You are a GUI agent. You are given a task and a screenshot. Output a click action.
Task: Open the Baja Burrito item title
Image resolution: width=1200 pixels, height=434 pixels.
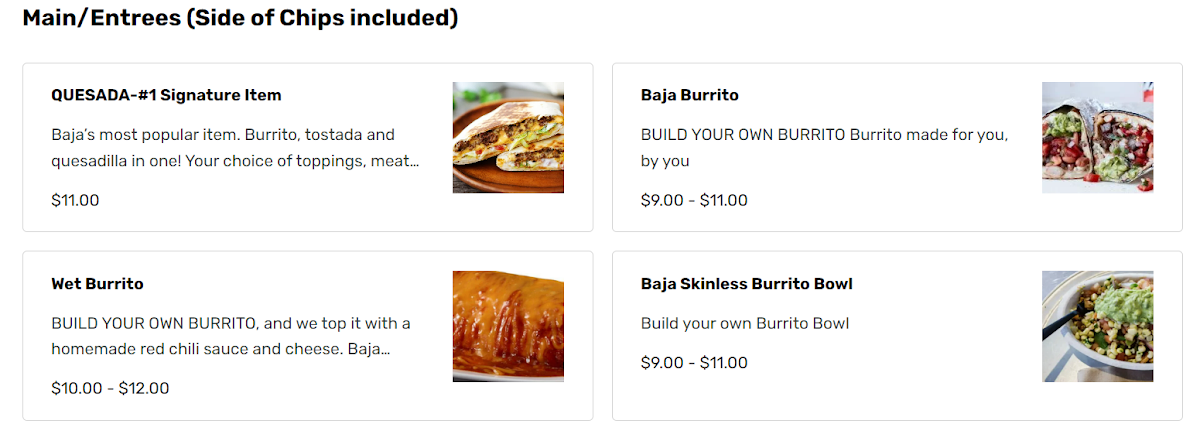tap(689, 95)
